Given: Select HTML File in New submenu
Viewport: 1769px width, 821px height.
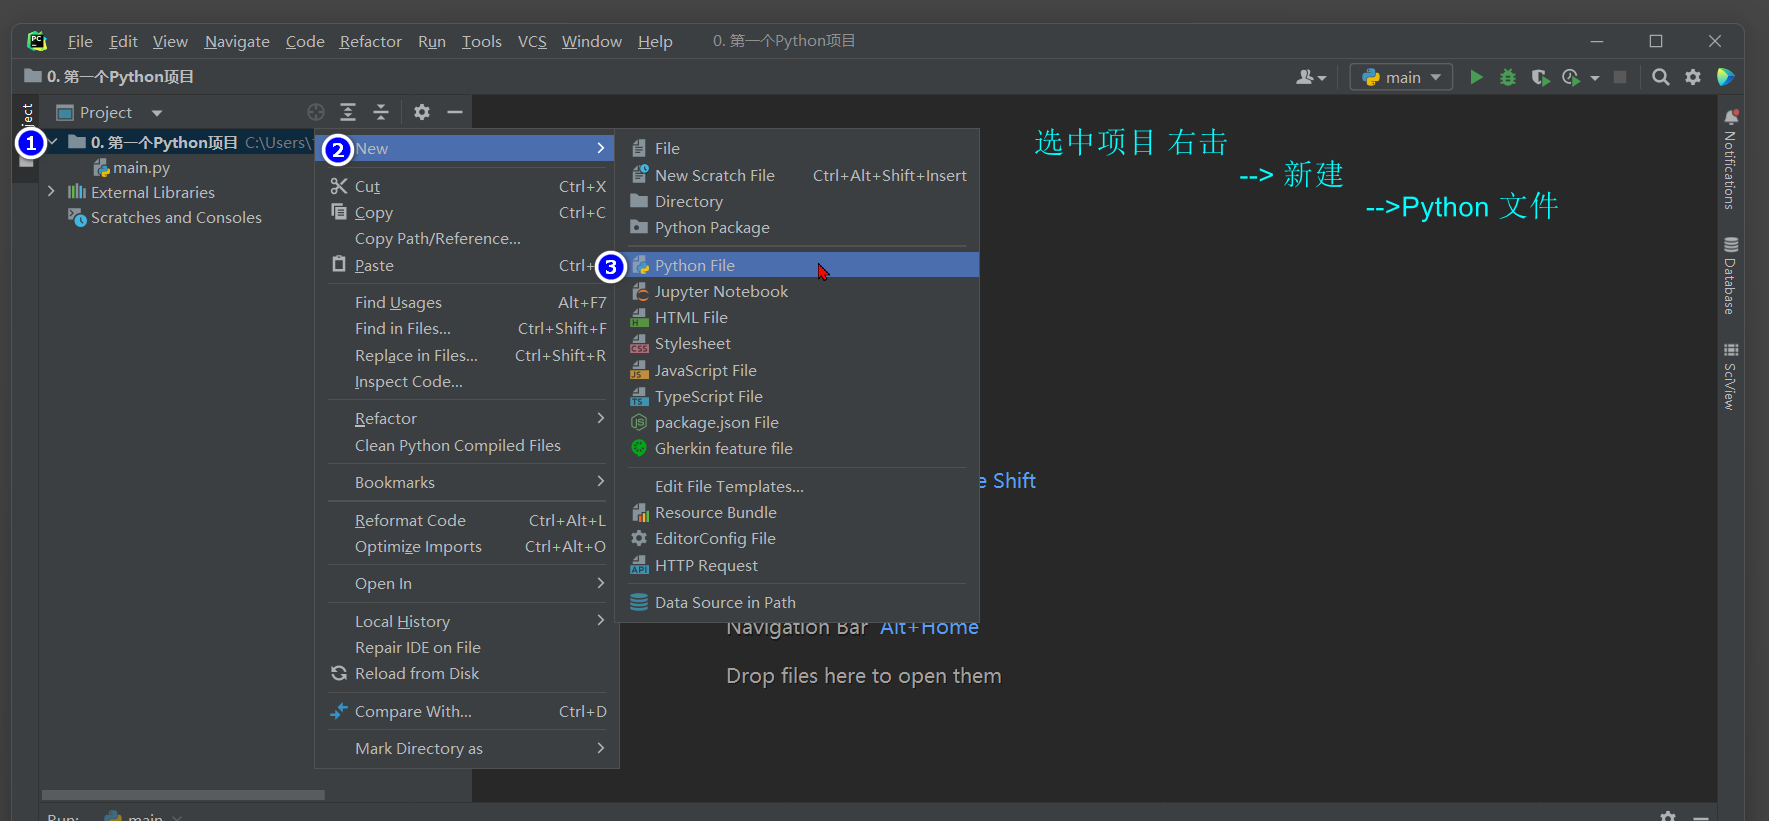Looking at the screenshot, I should tap(798, 317).
